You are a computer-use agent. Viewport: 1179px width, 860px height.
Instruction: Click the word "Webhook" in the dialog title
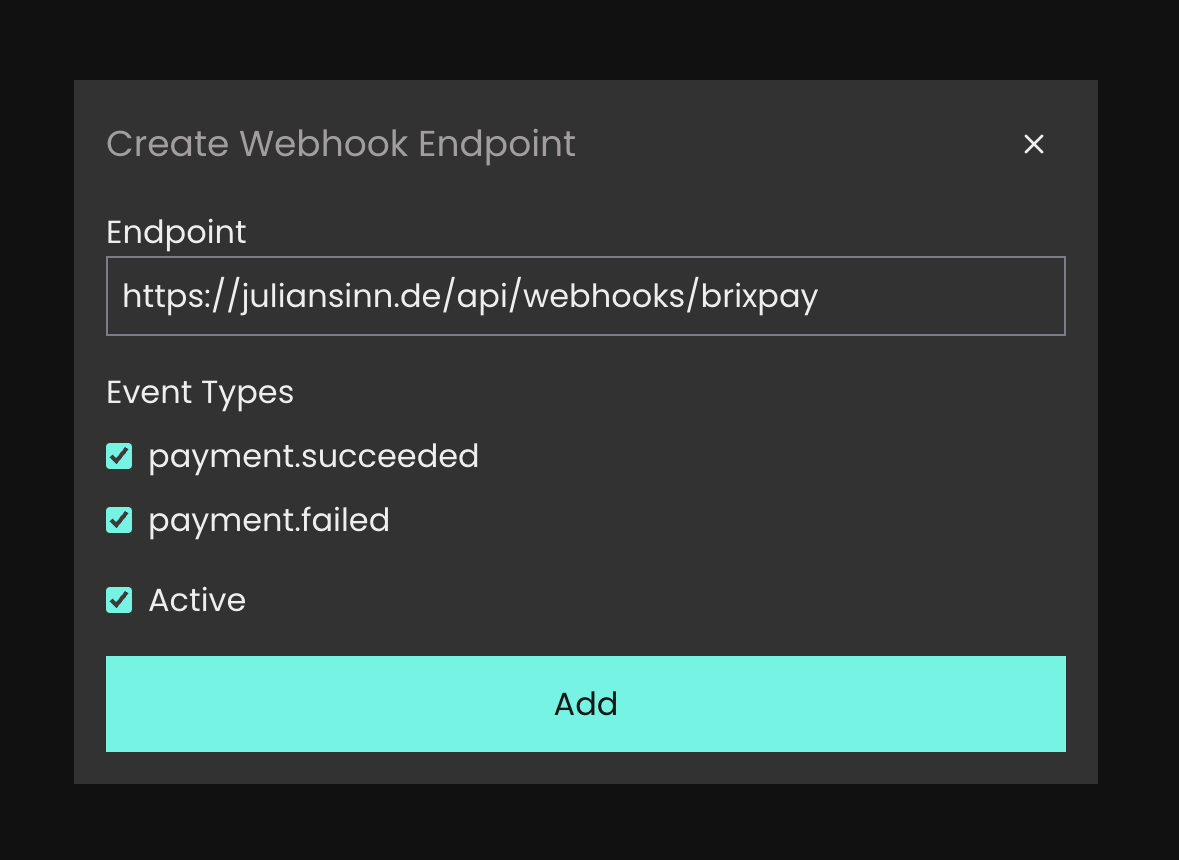[324, 144]
